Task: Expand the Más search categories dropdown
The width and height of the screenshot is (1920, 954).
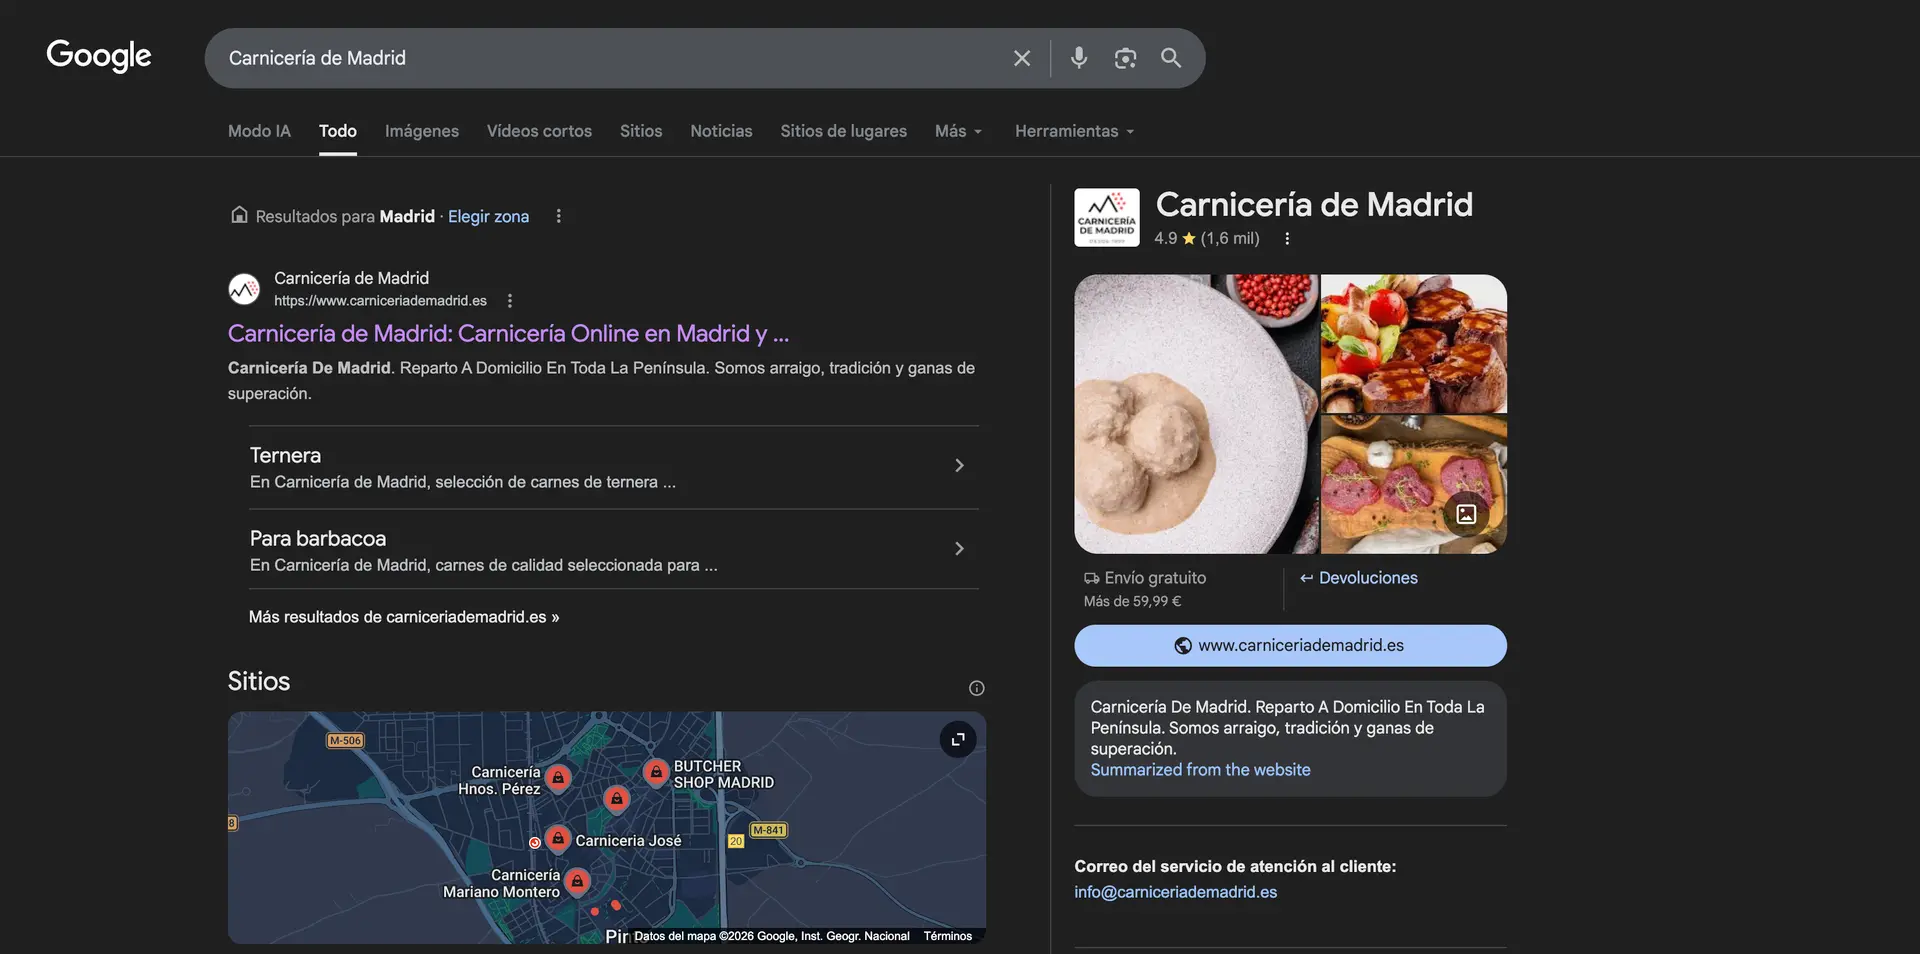Action: coord(957,131)
